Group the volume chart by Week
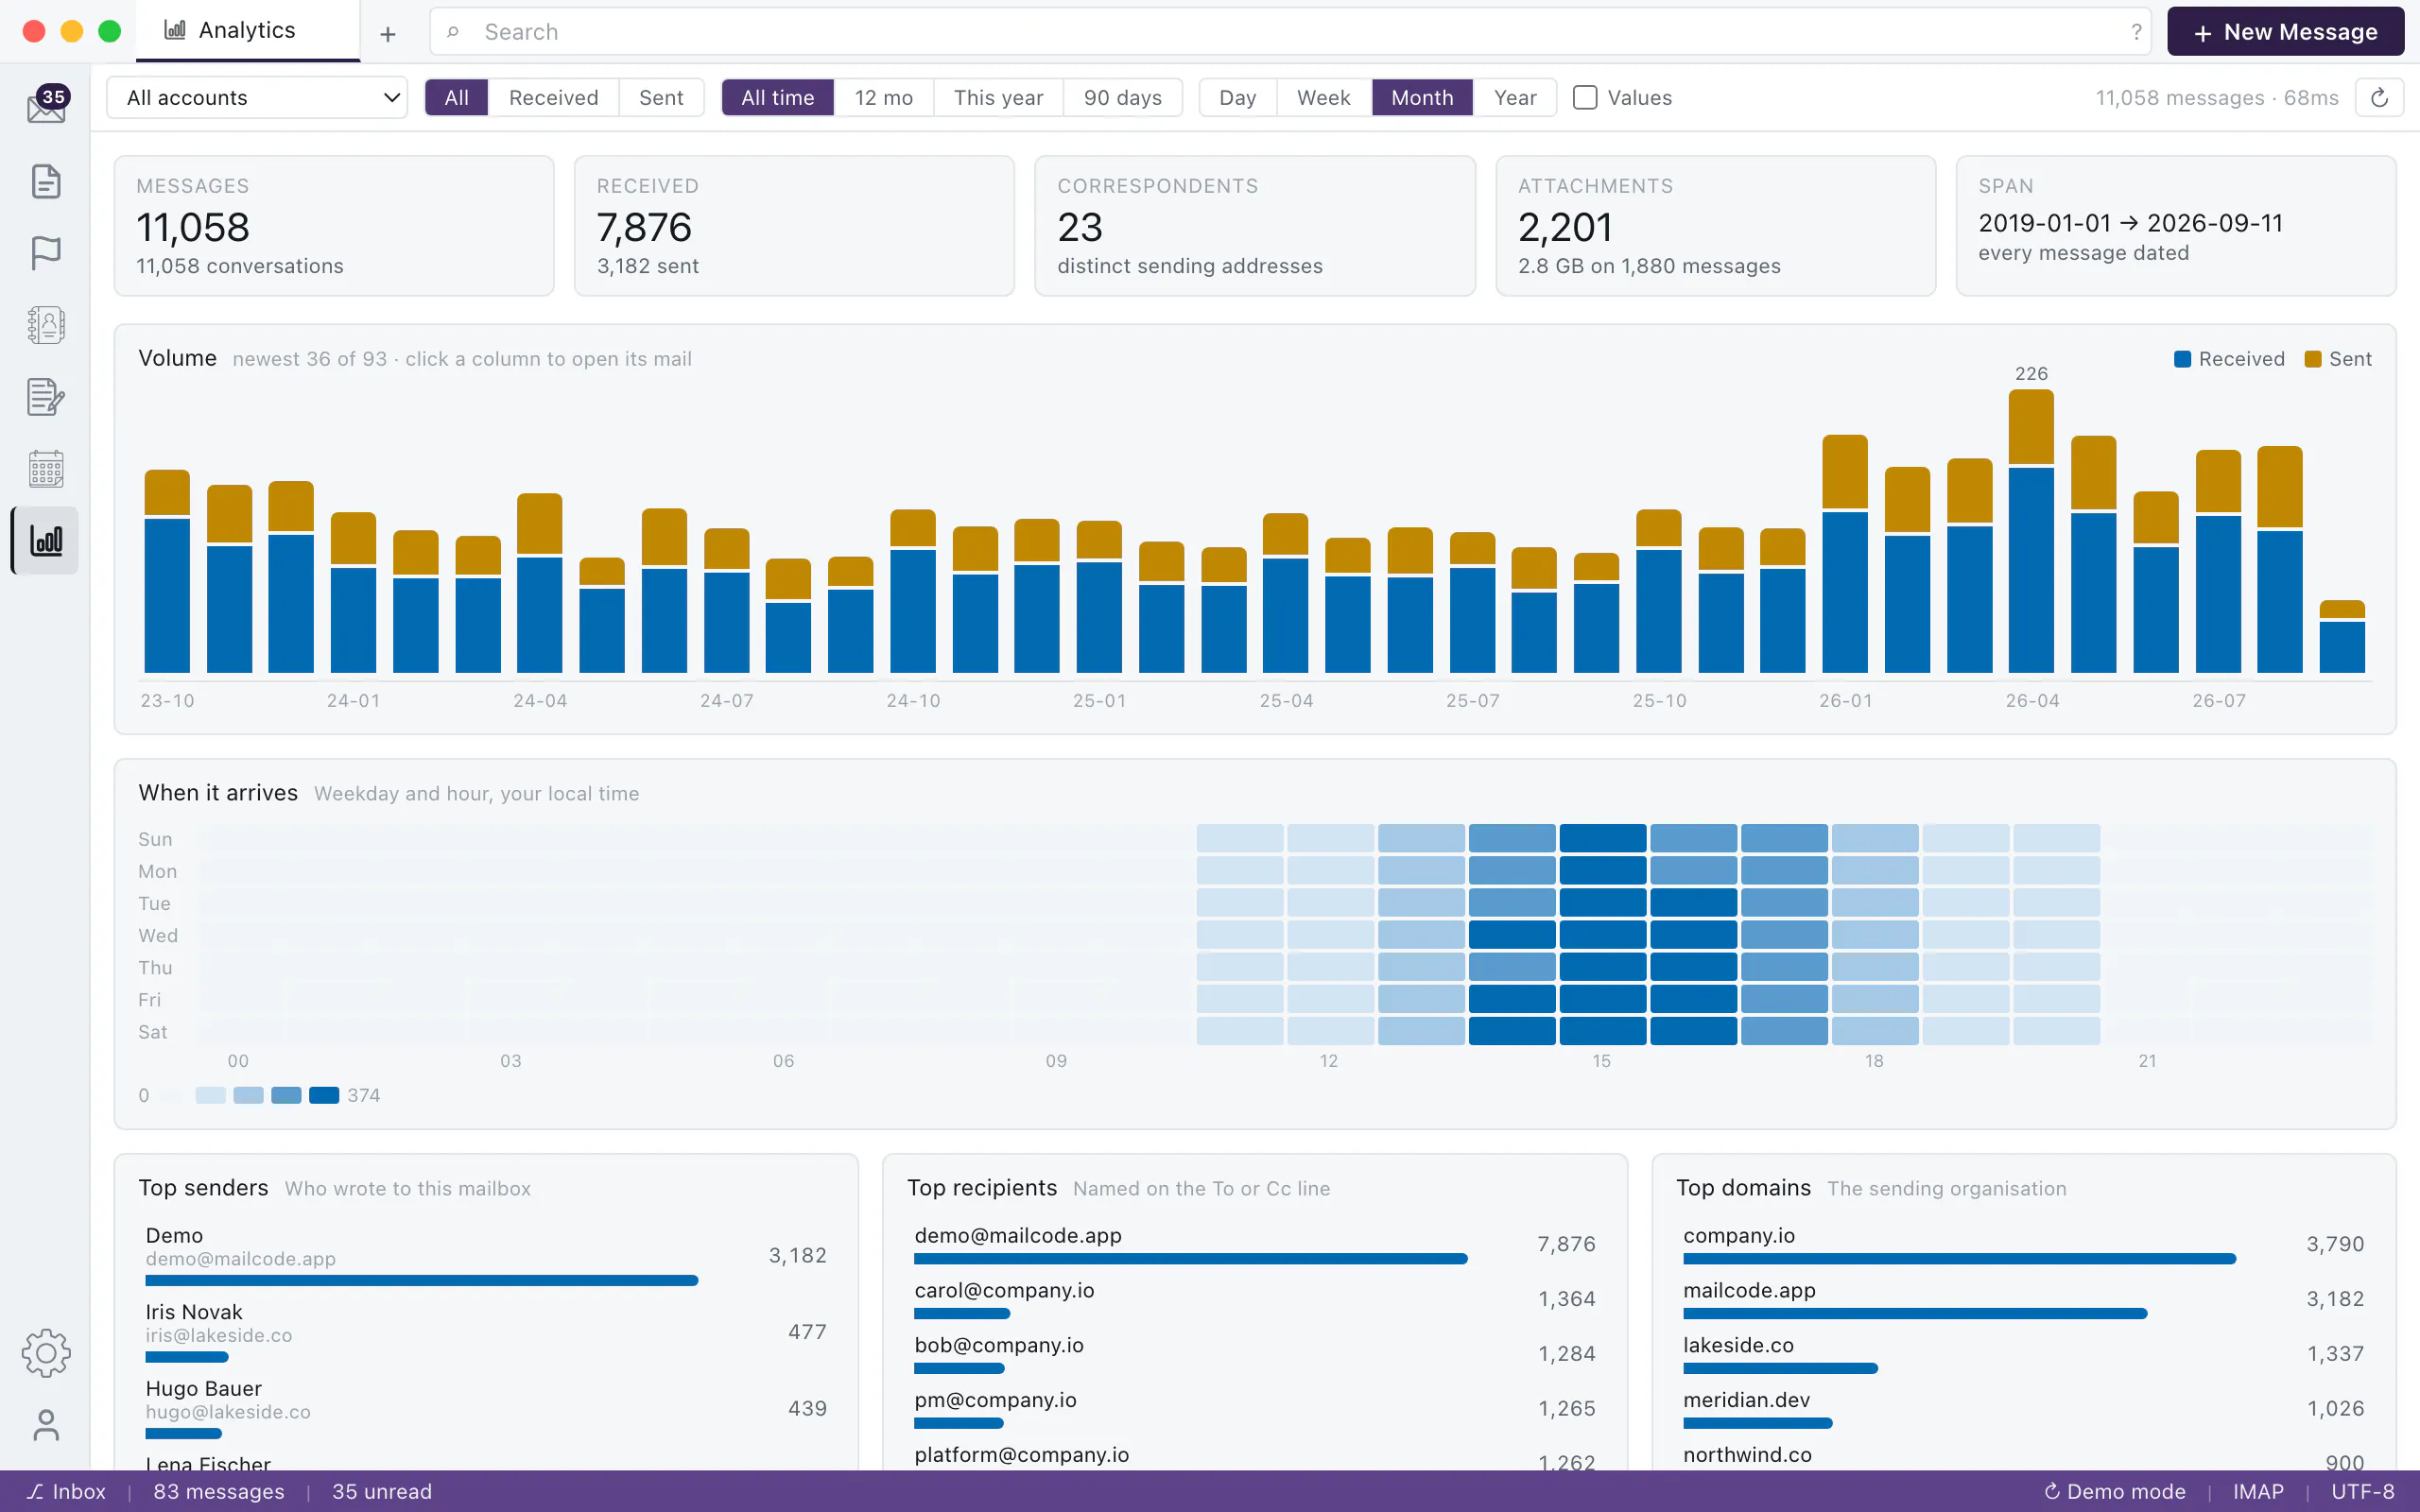The height and width of the screenshot is (1512, 2420). click(x=1323, y=97)
